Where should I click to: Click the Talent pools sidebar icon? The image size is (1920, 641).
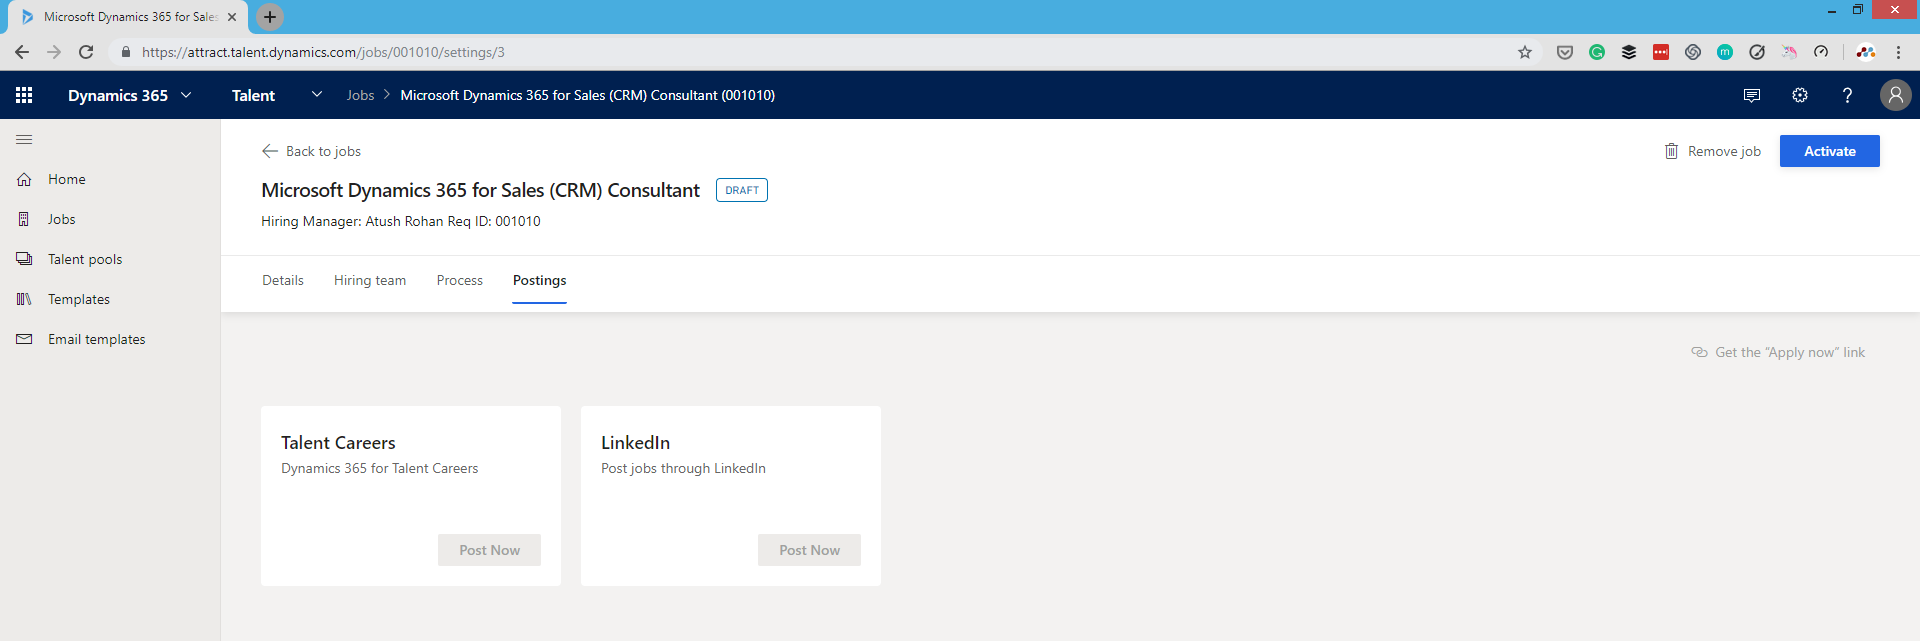24,259
